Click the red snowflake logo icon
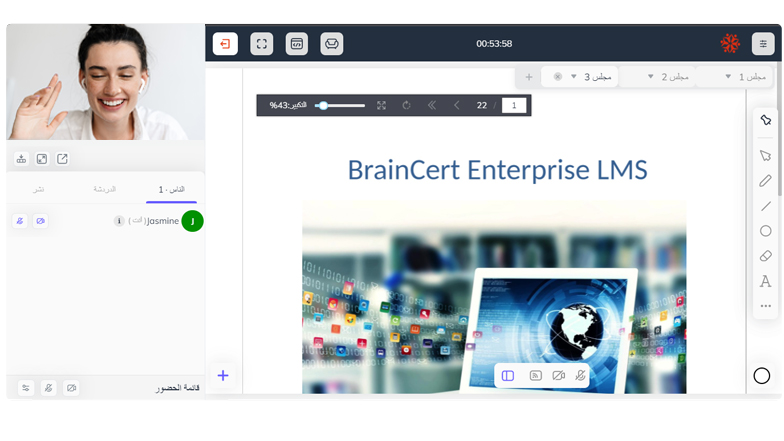Screen dimensions: 784x441 coord(730,44)
